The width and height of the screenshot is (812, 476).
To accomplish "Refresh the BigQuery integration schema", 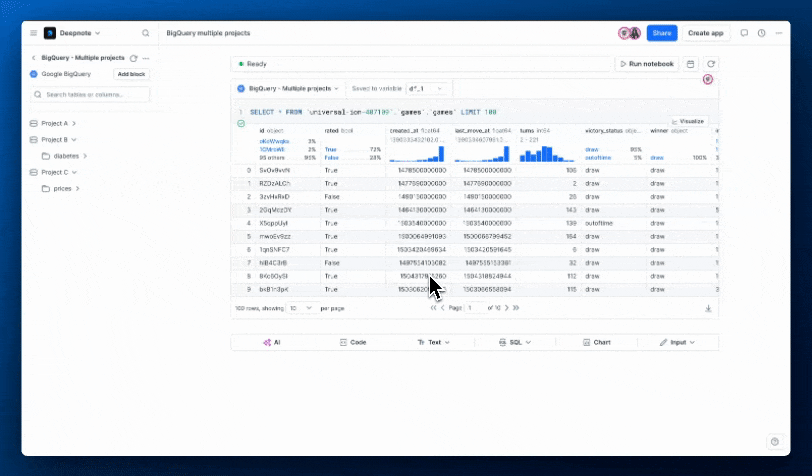I will tap(134, 58).
